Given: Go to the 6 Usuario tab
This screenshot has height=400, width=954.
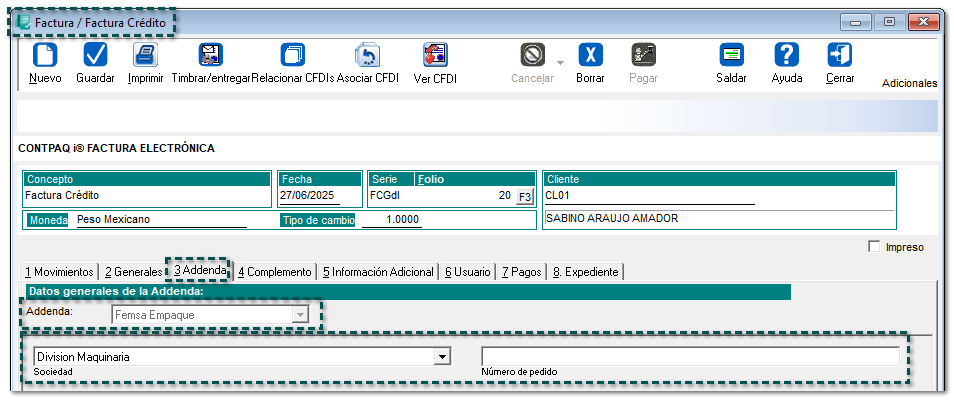Looking at the screenshot, I should (x=467, y=272).
